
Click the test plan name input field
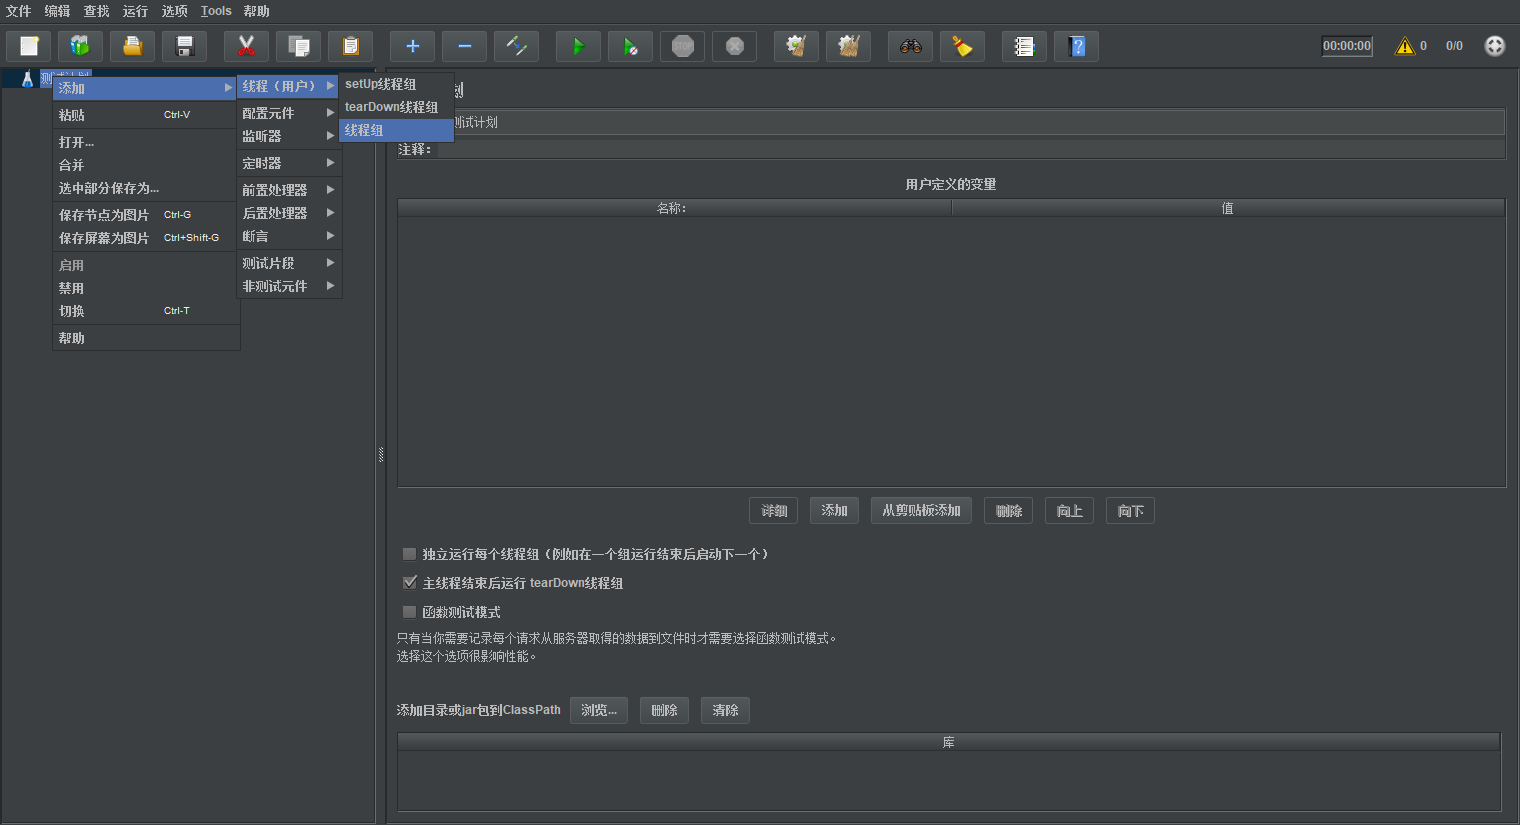[x=979, y=122]
